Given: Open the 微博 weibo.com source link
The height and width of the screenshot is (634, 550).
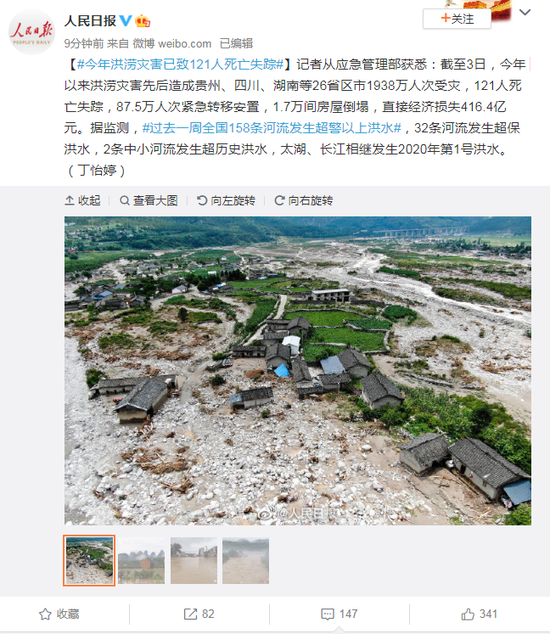Looking at the screenshot, I should pos(172,43).
